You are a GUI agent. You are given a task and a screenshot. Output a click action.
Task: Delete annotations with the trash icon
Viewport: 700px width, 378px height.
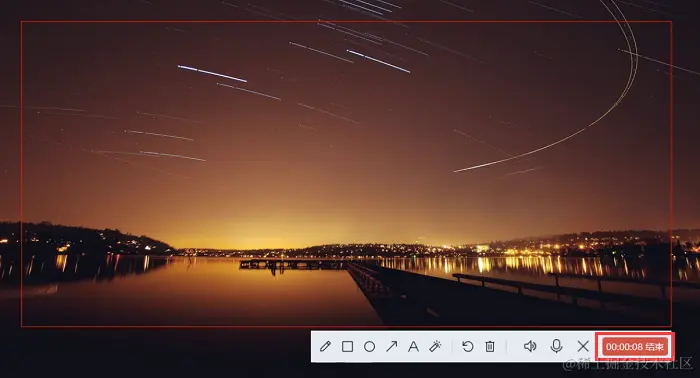click(490, 346)
